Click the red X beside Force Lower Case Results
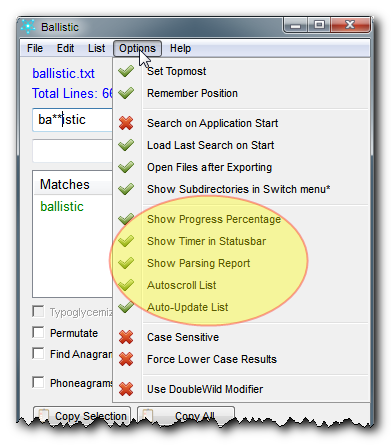The image size is (391, 445). tap(126, 359)
